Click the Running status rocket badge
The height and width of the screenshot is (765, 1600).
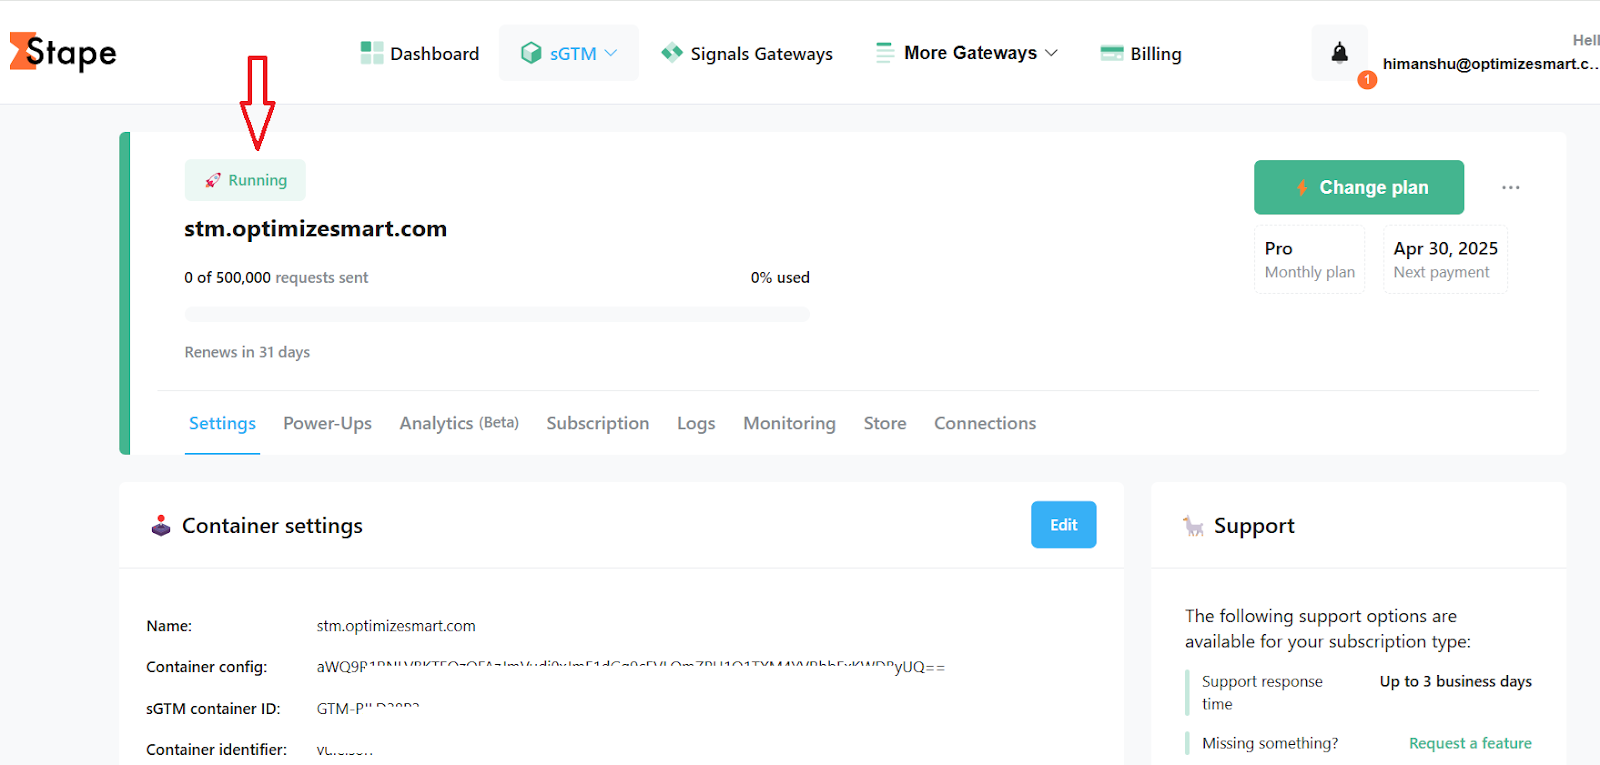(x=245, y=180)
